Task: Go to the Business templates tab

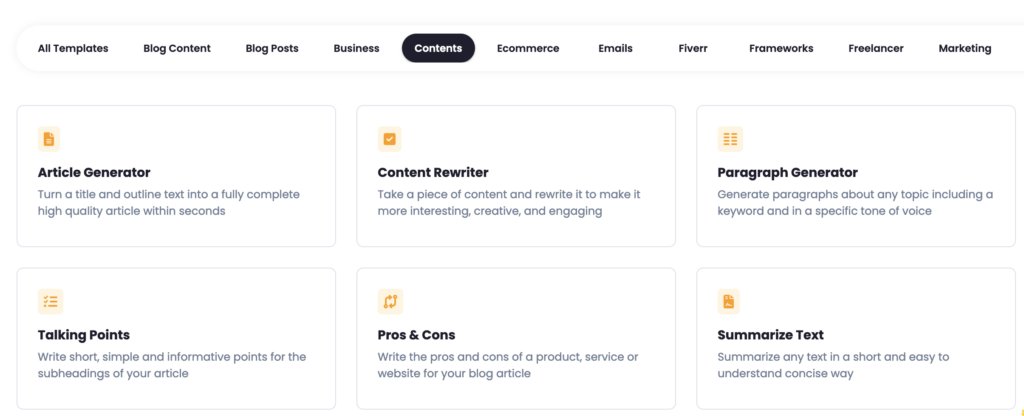Action: coord(356,48)
